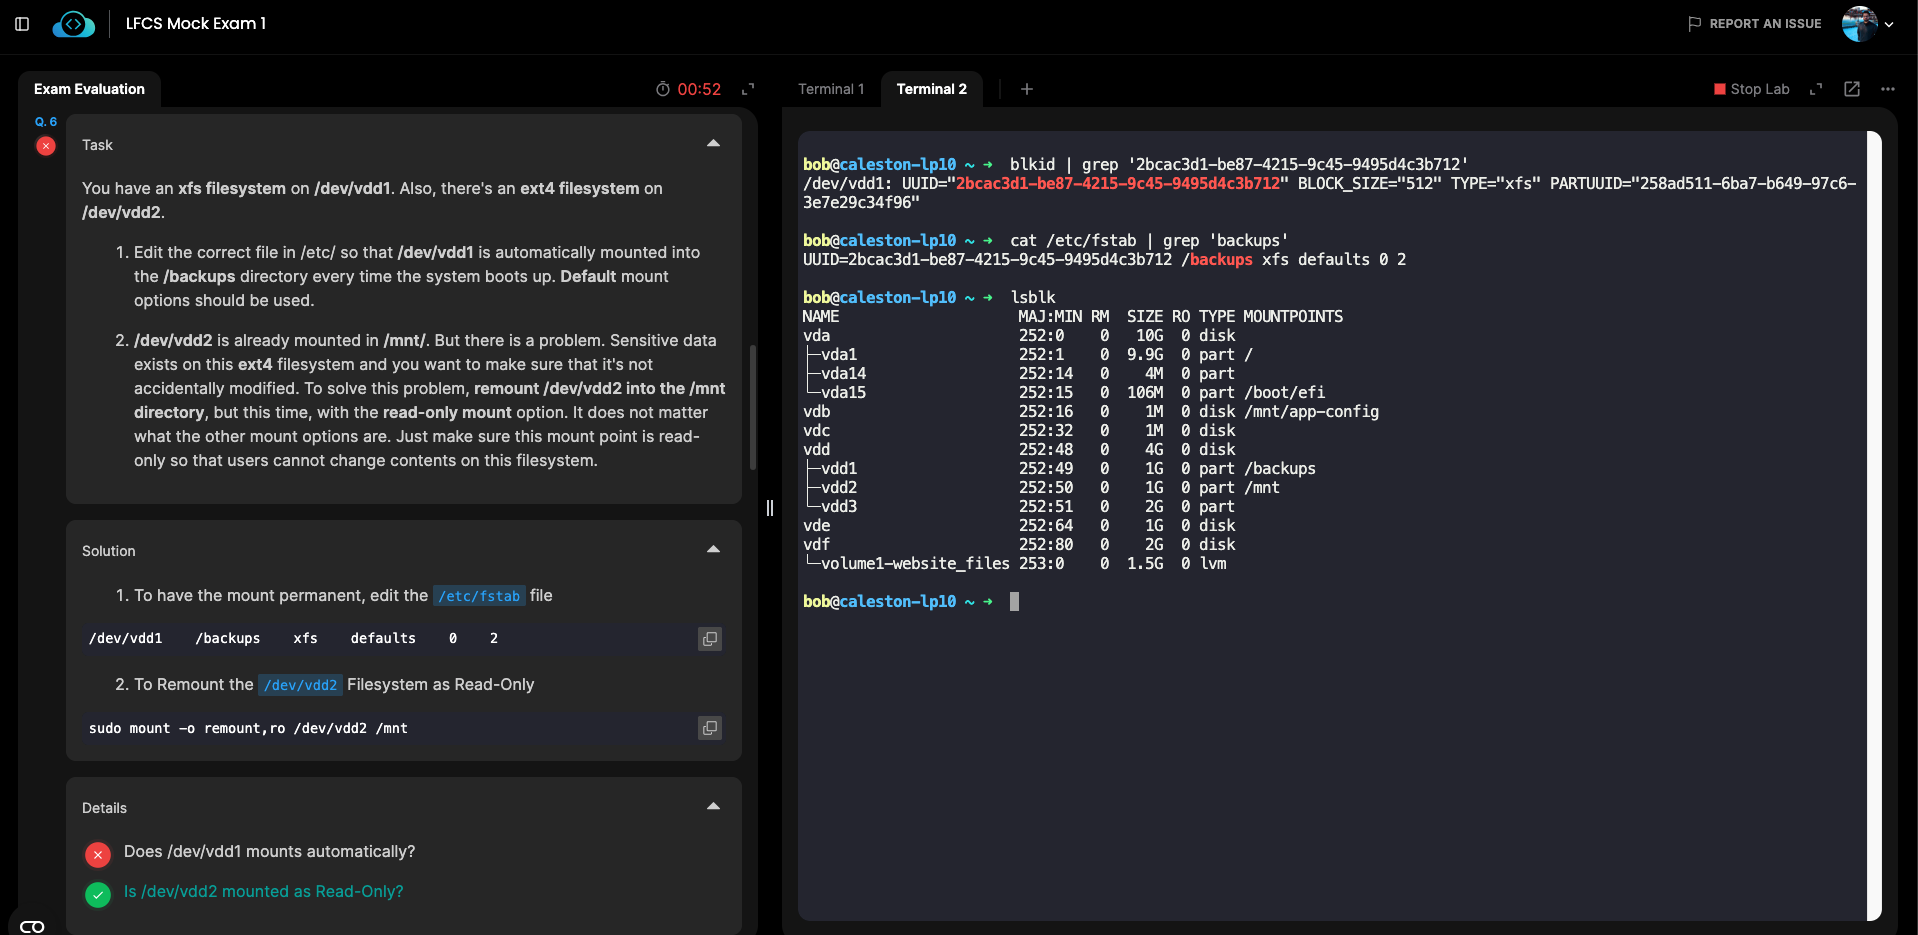Toggle the left sidebar panel icon
Image resolution: width=1918 pixels, height=935 pixels.
coord(22,24)
